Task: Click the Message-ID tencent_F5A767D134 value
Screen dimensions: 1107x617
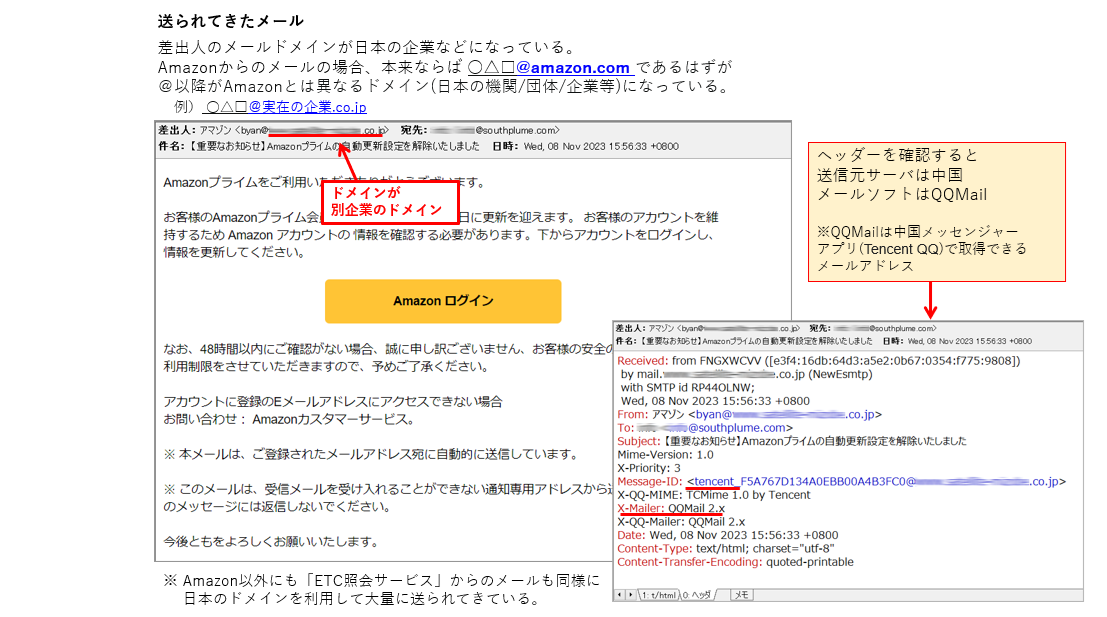Action: pyautogui.click(x=876, y=481)
